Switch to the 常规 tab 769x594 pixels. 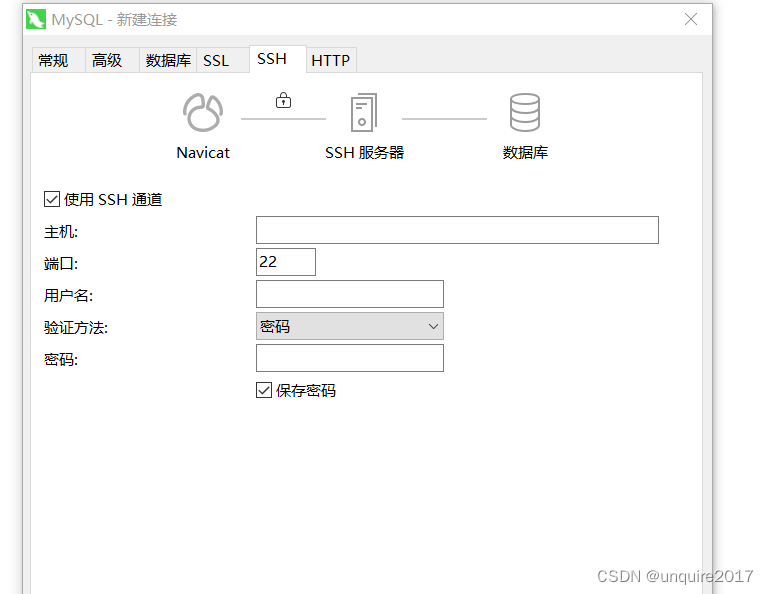(x=58, y=60)
